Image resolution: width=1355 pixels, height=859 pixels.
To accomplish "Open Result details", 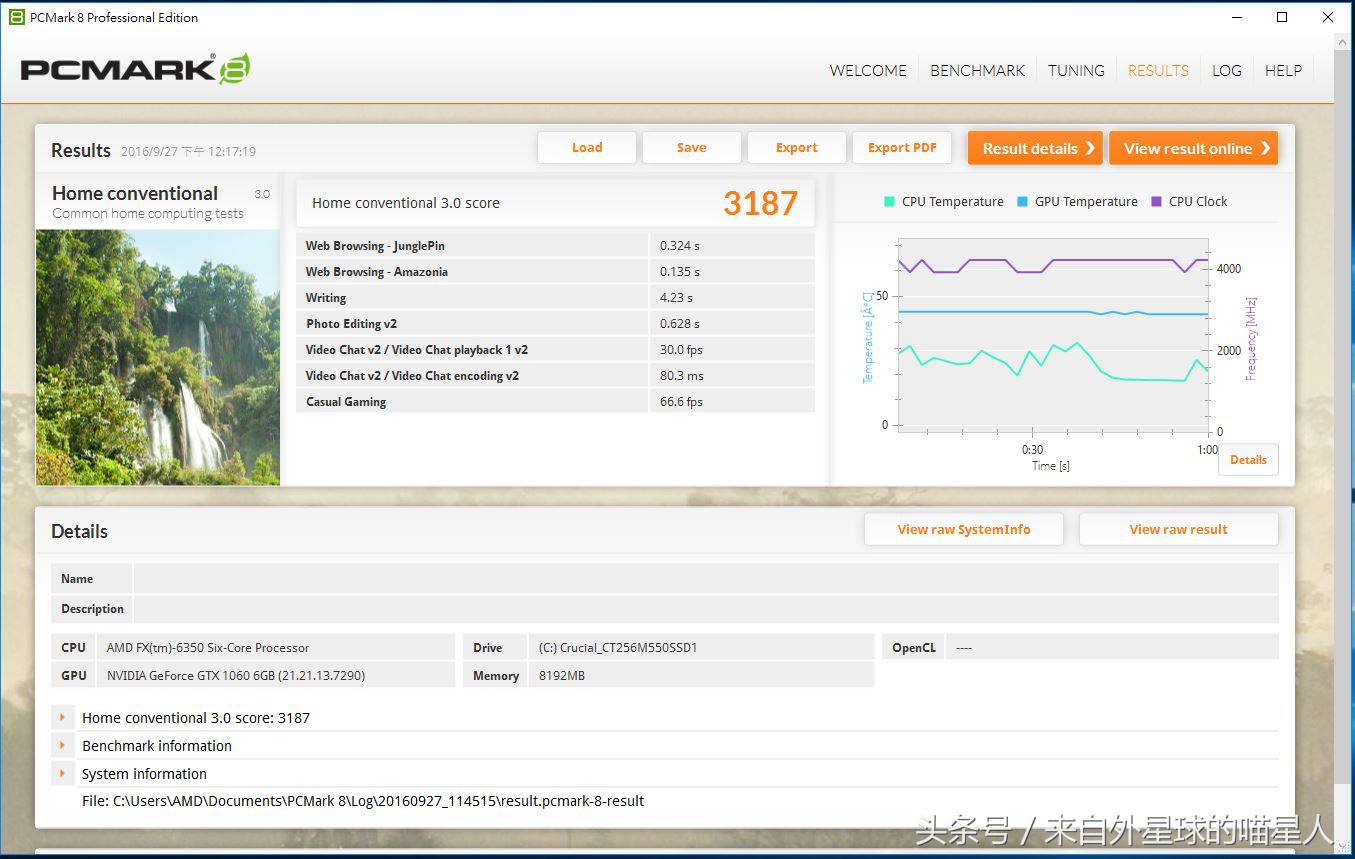I will click(x=1034, y=147).
